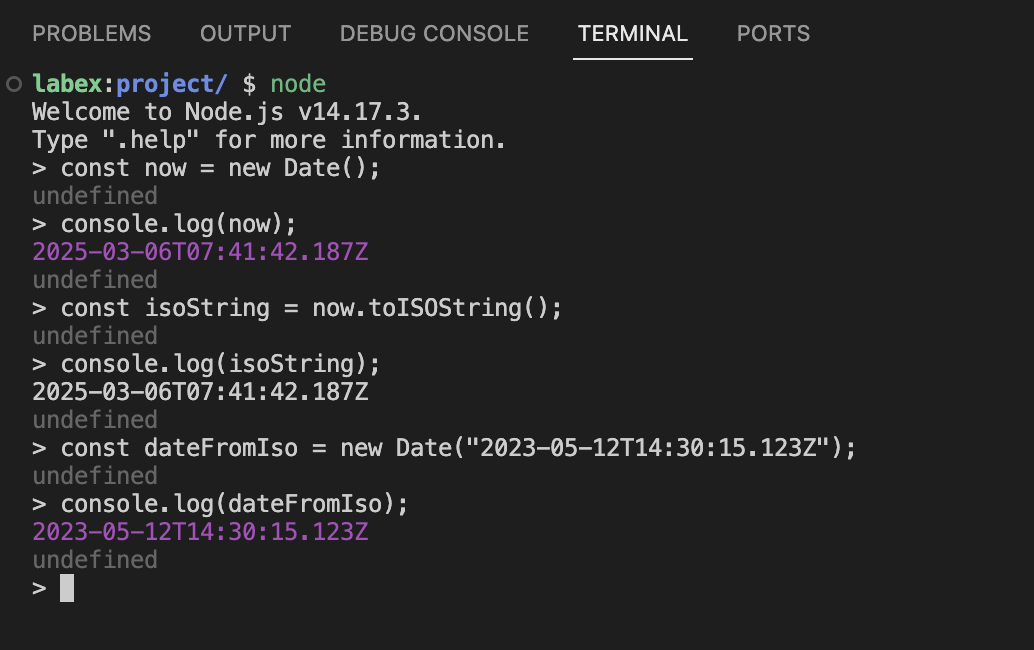
Task: Click the '.help' information line
Action: [x=268, y=140]
